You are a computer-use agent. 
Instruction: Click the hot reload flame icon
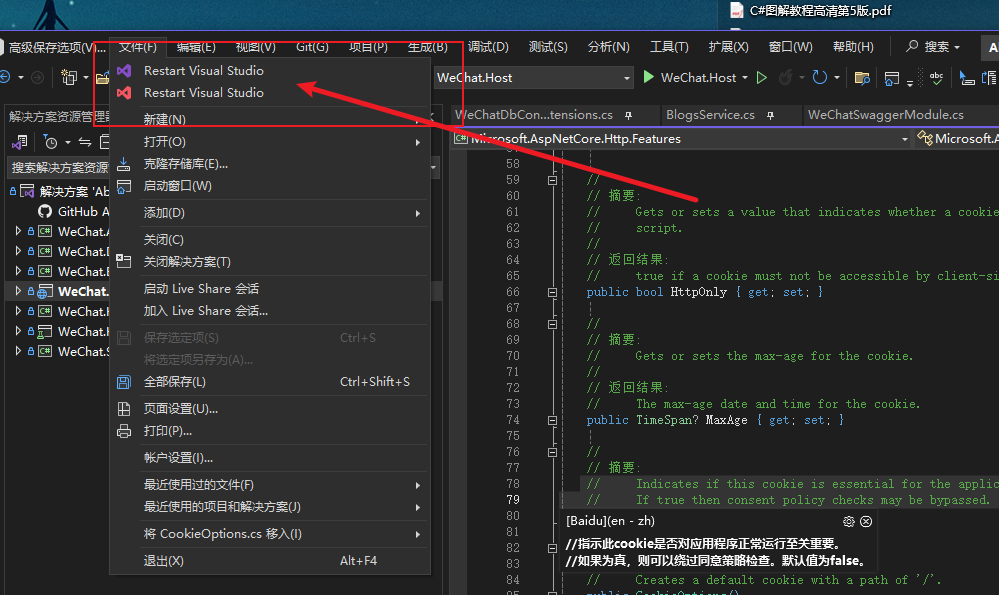(786, 78)
